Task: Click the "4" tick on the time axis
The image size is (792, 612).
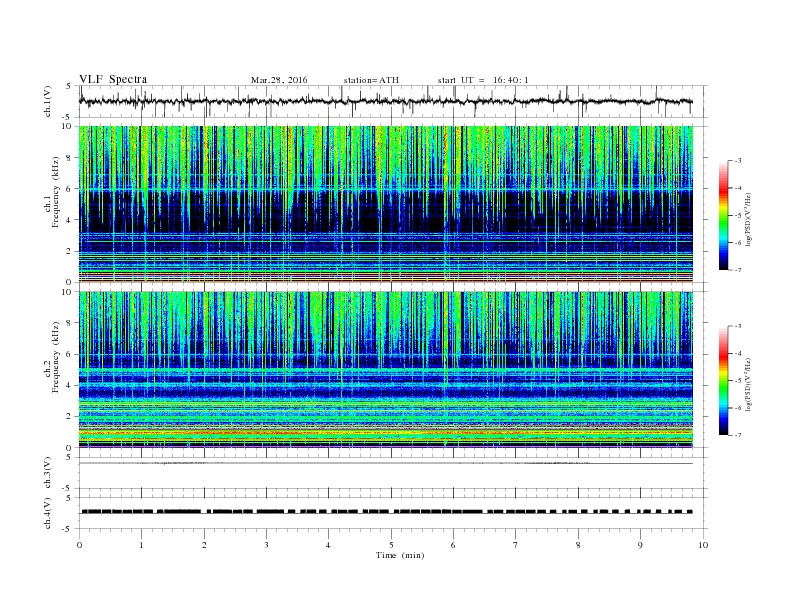Action: click(x=328, y=545)
